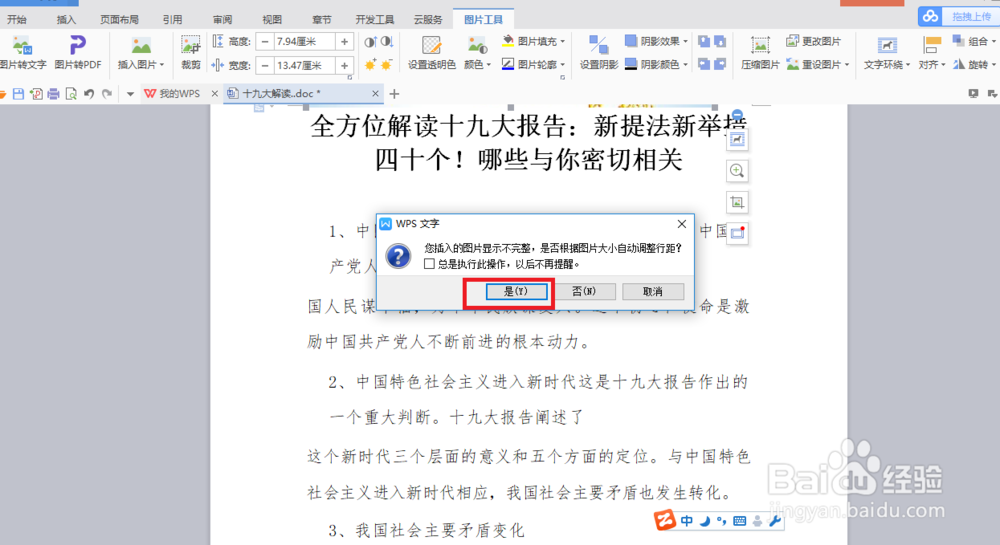
Task: Open the size group dialog launcher
Action: (350, 77)
